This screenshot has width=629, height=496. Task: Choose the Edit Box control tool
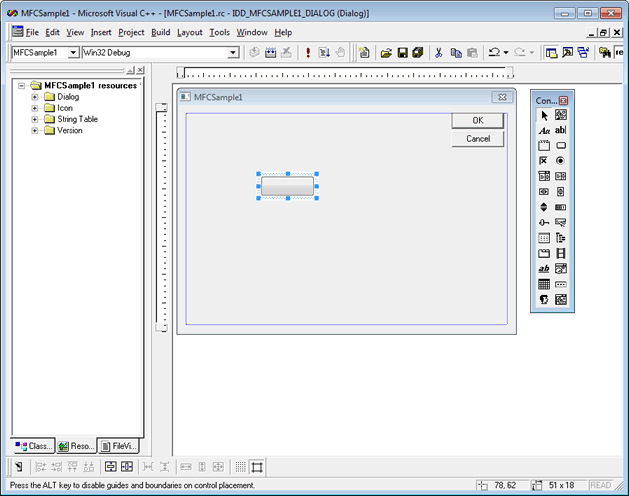tap(561, 130)
